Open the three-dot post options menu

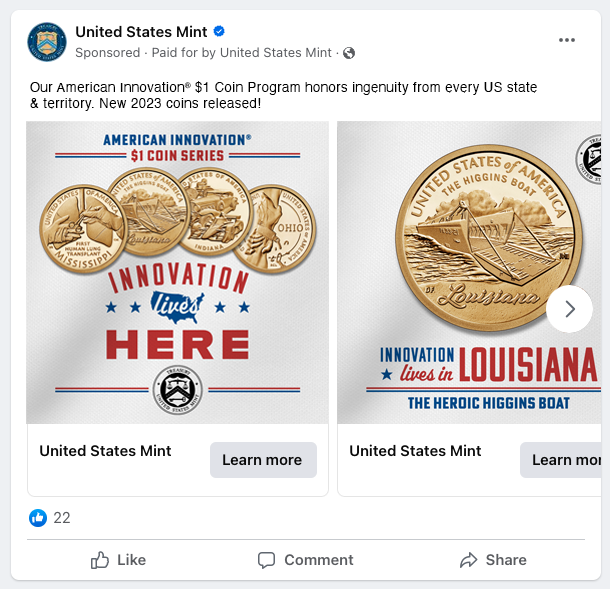point(566,40)
